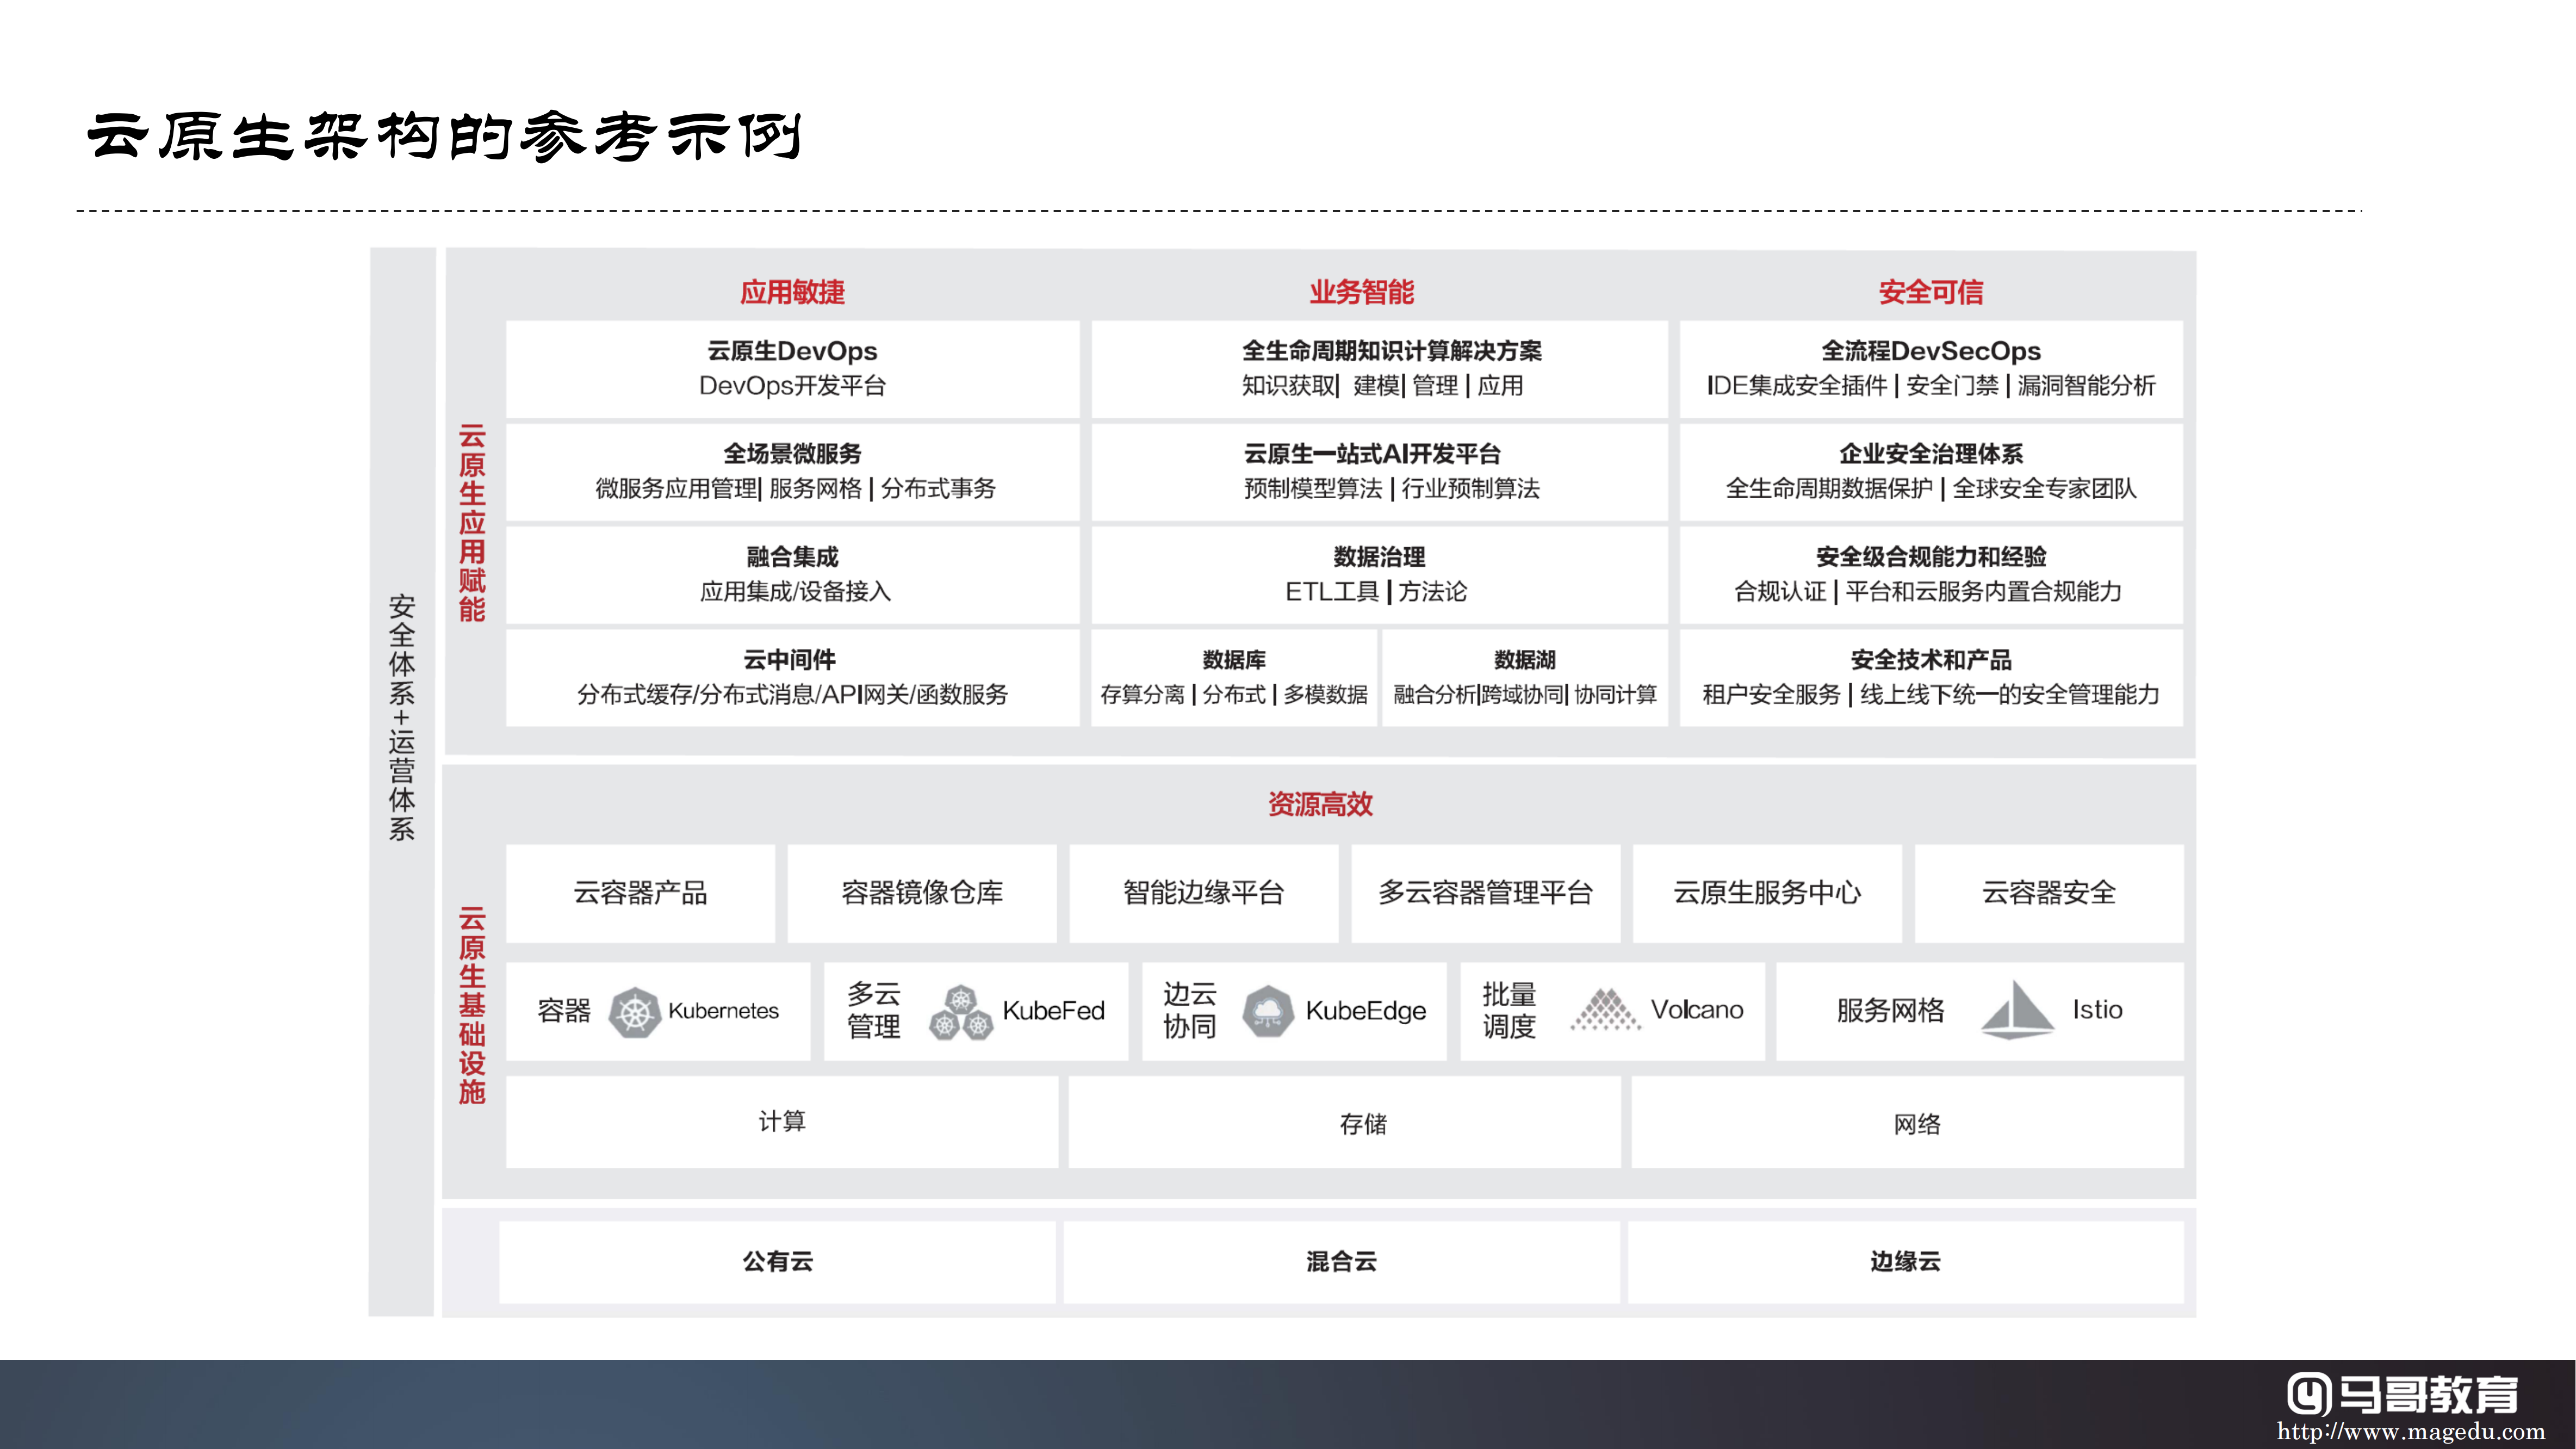Click the 数据湖 box
Image resolution: width=2576 pixels, height=1449 pixels.
1524,677
